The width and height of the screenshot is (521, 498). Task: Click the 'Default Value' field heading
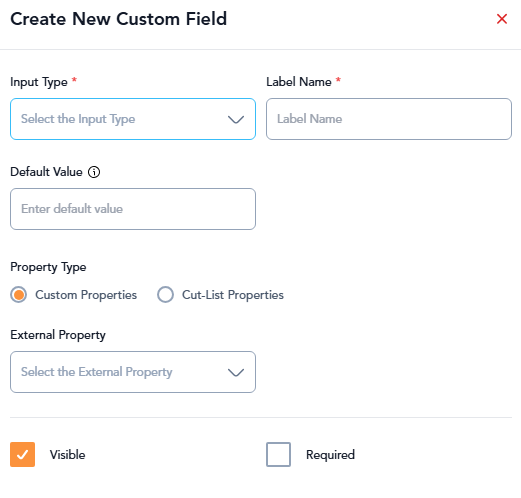coord(46,172)
